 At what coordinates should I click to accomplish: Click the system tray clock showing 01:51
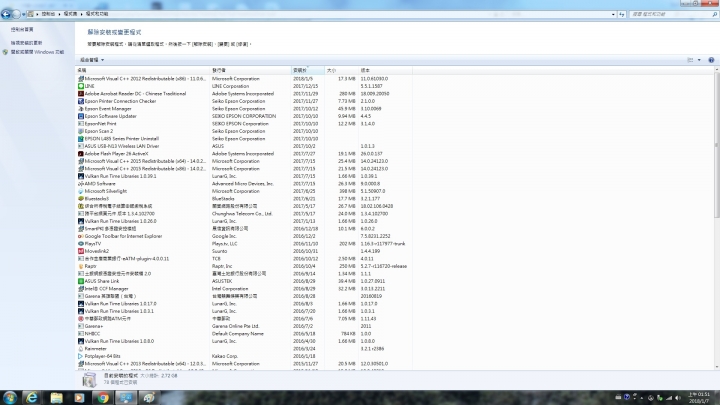pyautogui.click(x=700, y=398)
